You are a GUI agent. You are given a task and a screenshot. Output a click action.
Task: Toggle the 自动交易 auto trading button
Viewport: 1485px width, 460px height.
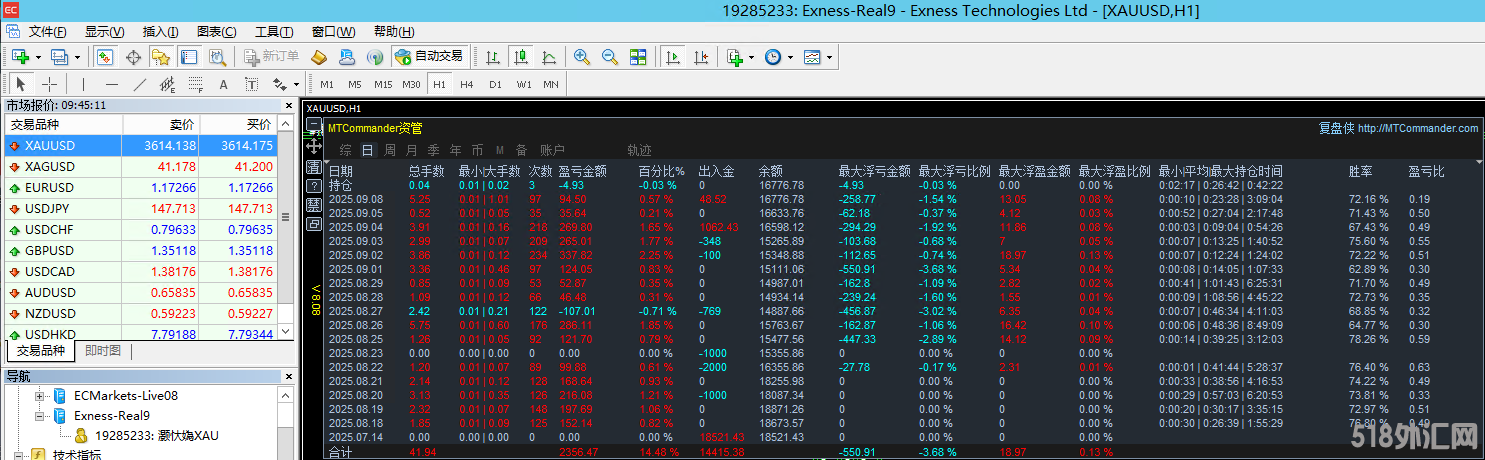(x=429, y=57)
